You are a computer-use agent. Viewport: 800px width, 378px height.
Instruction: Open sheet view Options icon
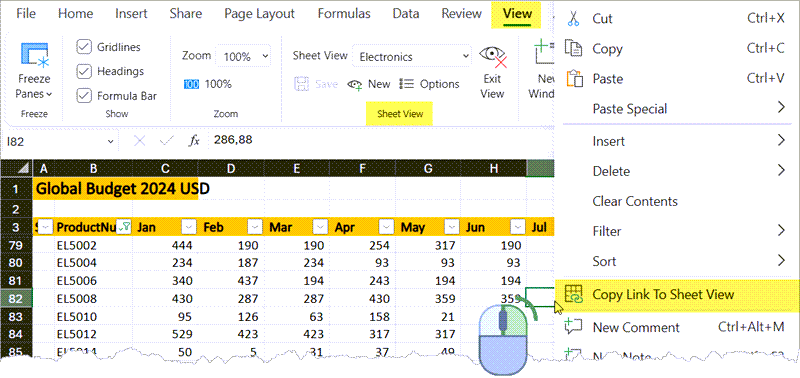pyautogui.click(x=406, y=84)
